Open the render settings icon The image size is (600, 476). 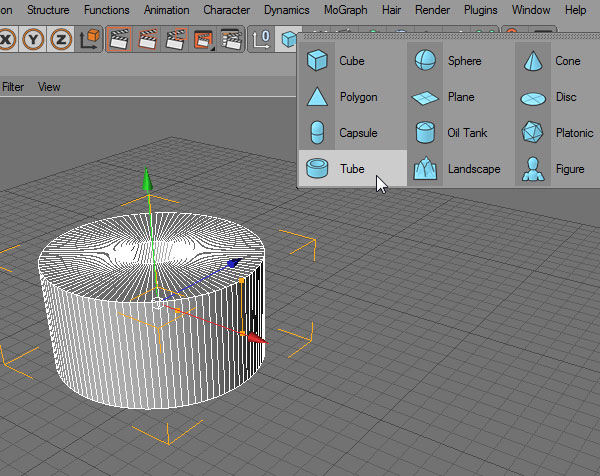click(231, 39)
